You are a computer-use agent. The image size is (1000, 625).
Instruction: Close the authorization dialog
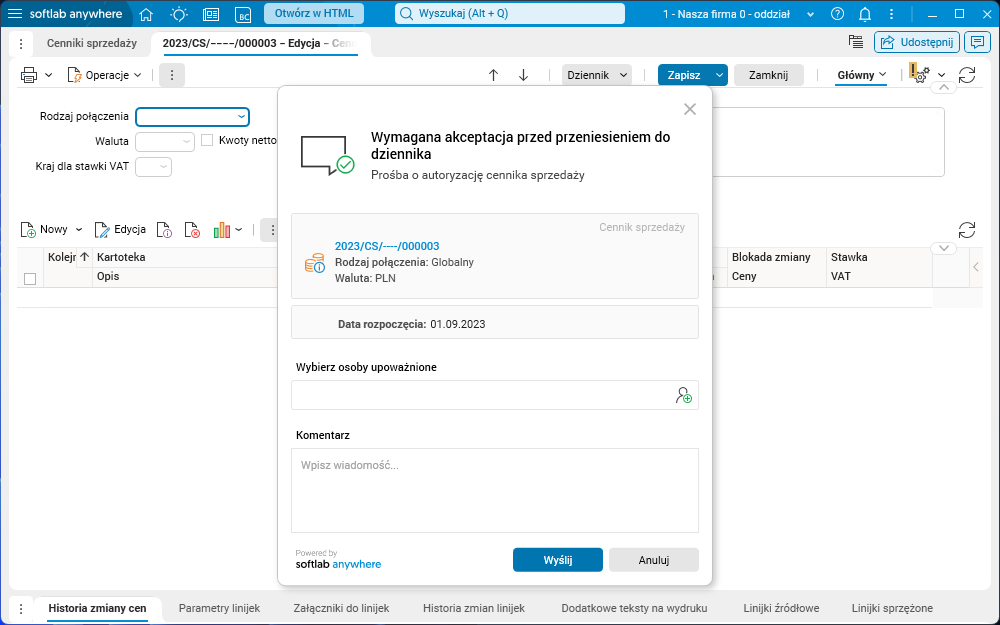coord(689,109)
